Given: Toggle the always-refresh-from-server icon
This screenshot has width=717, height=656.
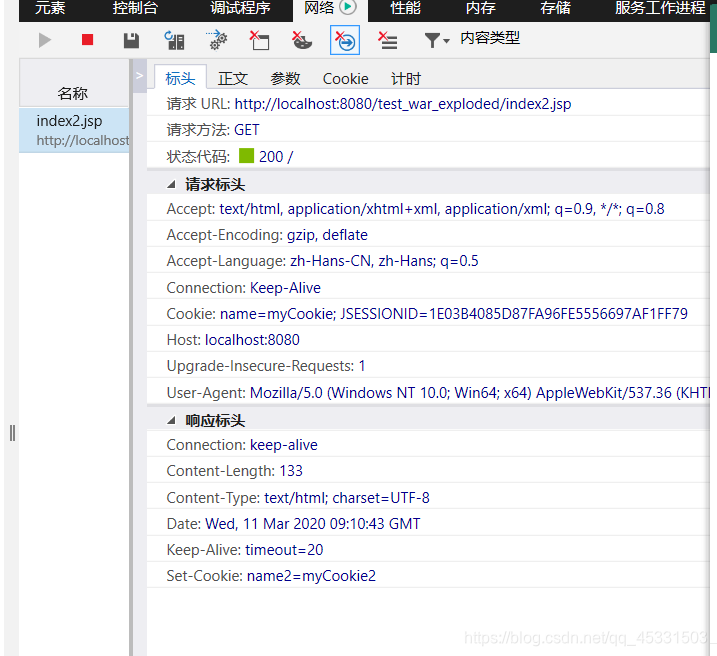Looking at the screenshot, I should click(174, 40).
